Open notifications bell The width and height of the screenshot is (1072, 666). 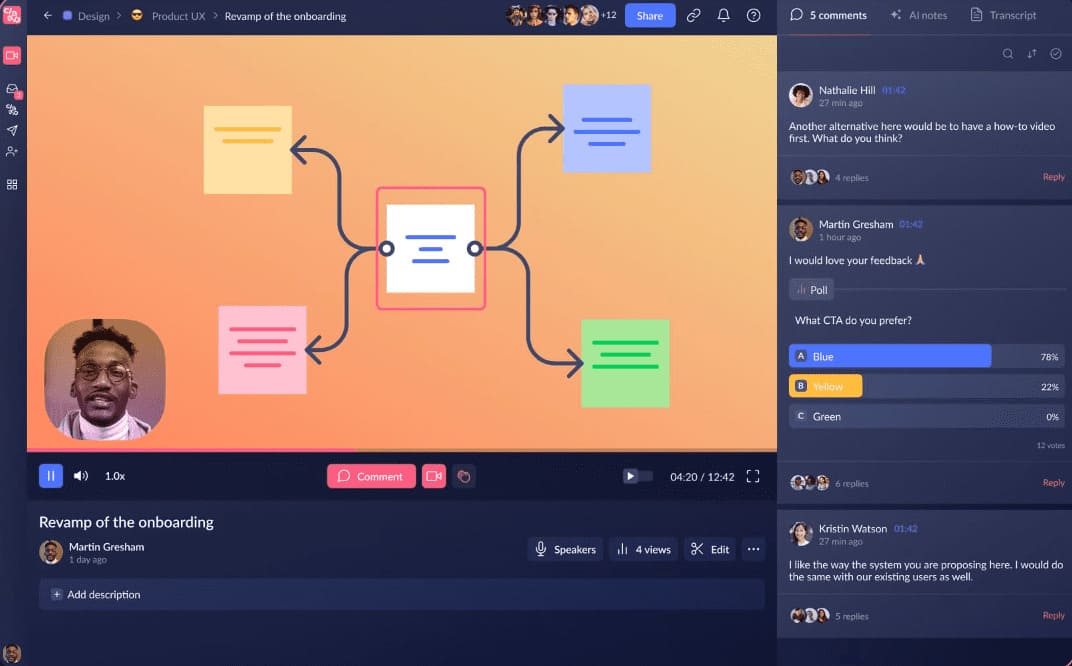point(723,15)
